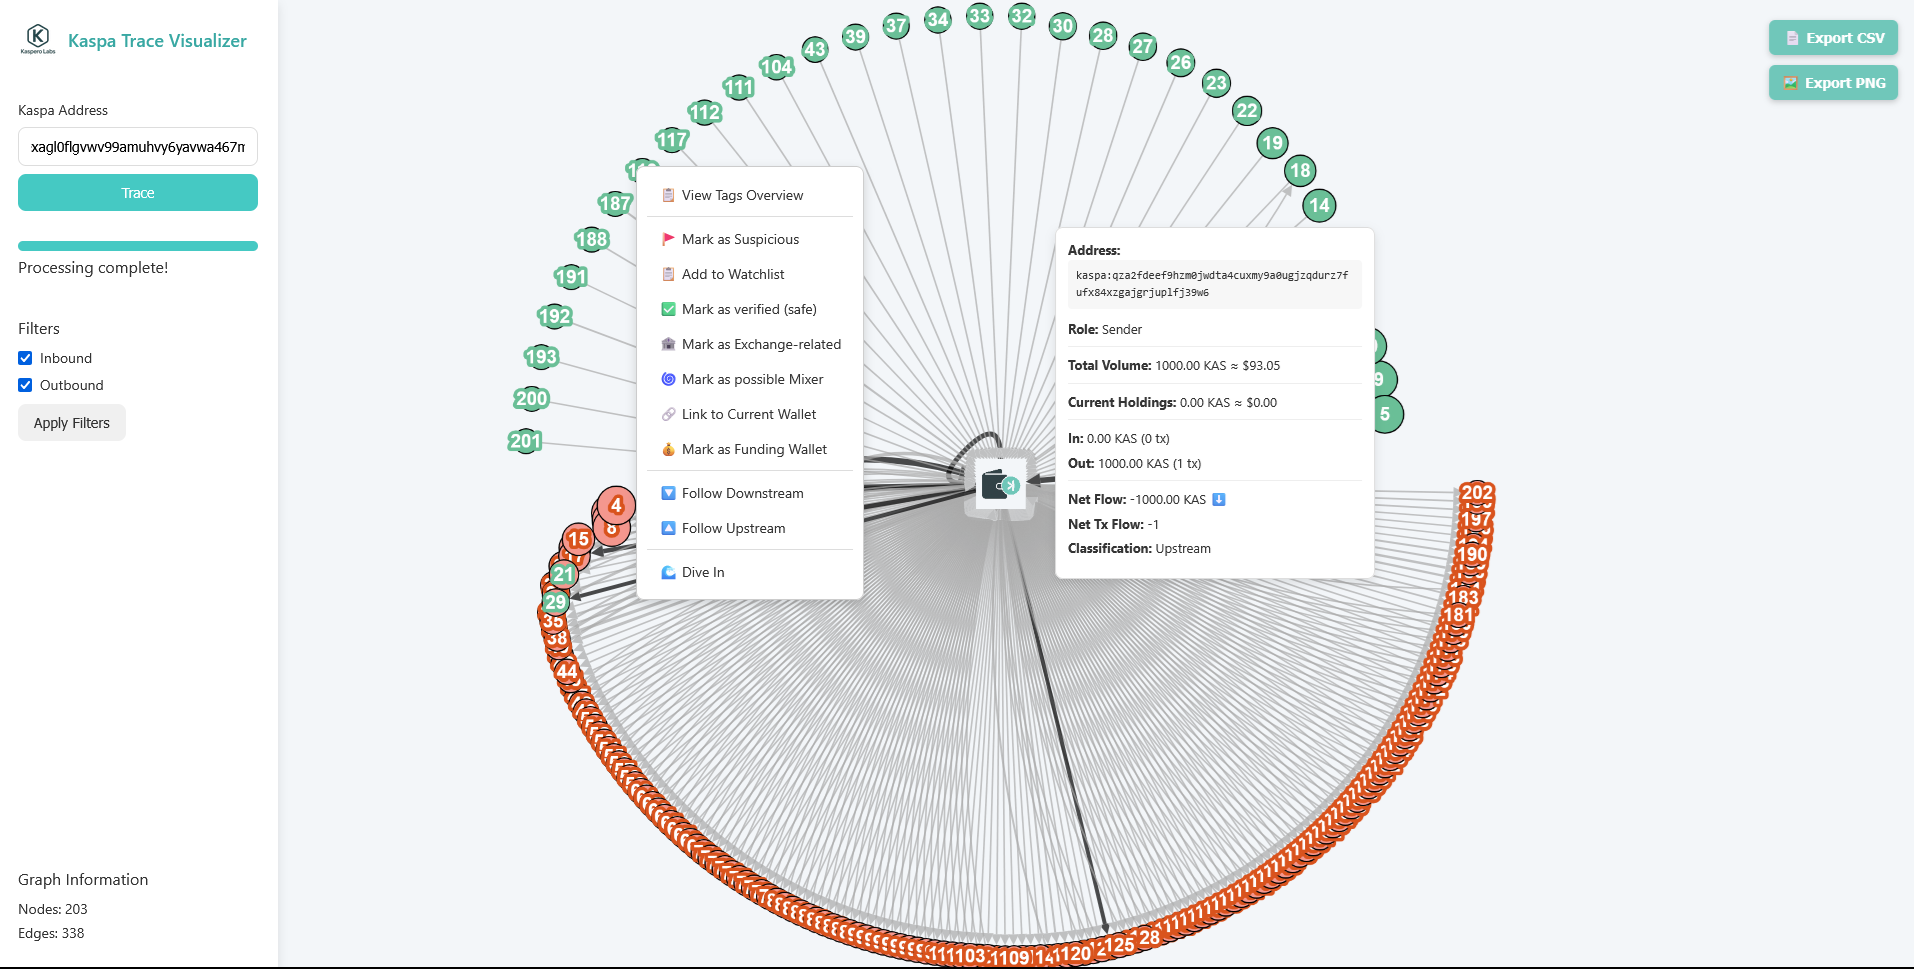Click the 'Role: Sender' text
Image resolution: width=1914 pixels, height=969 pixels.
click(1105, 329)
